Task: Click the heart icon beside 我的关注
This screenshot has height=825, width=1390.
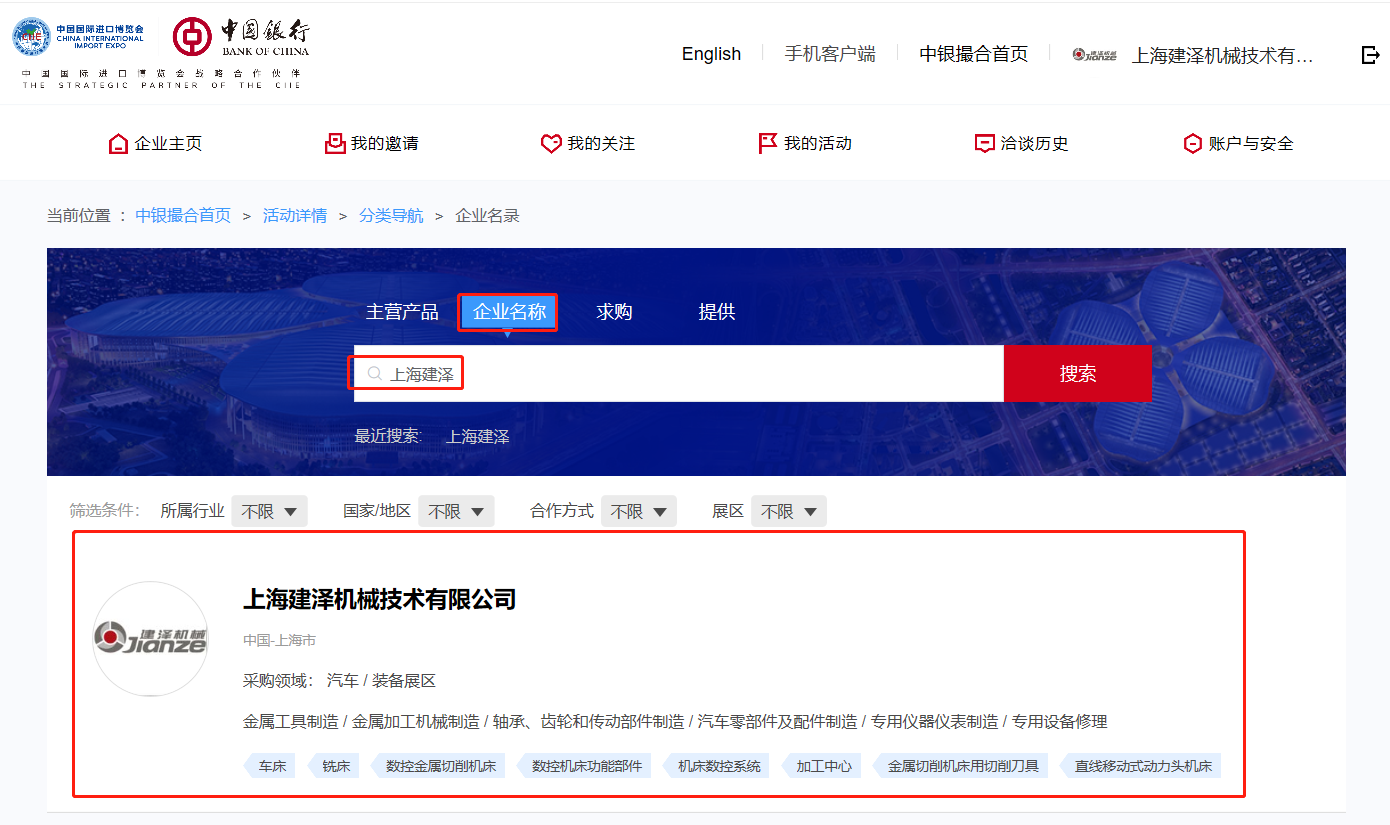Action: (551, 144)
